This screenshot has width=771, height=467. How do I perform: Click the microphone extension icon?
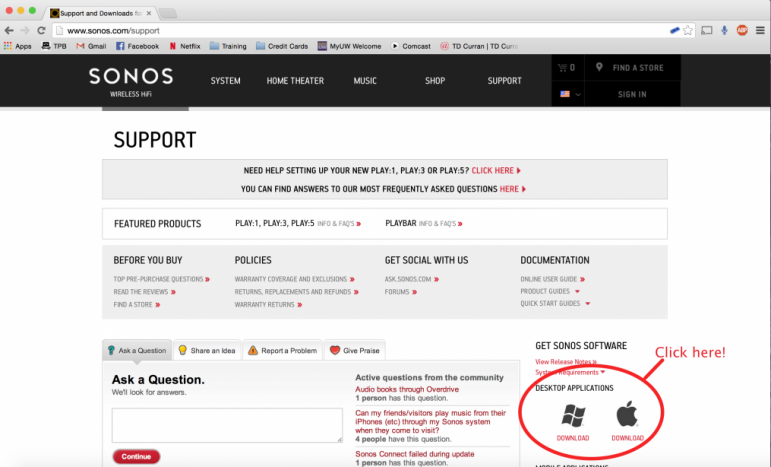pos(724,30)
